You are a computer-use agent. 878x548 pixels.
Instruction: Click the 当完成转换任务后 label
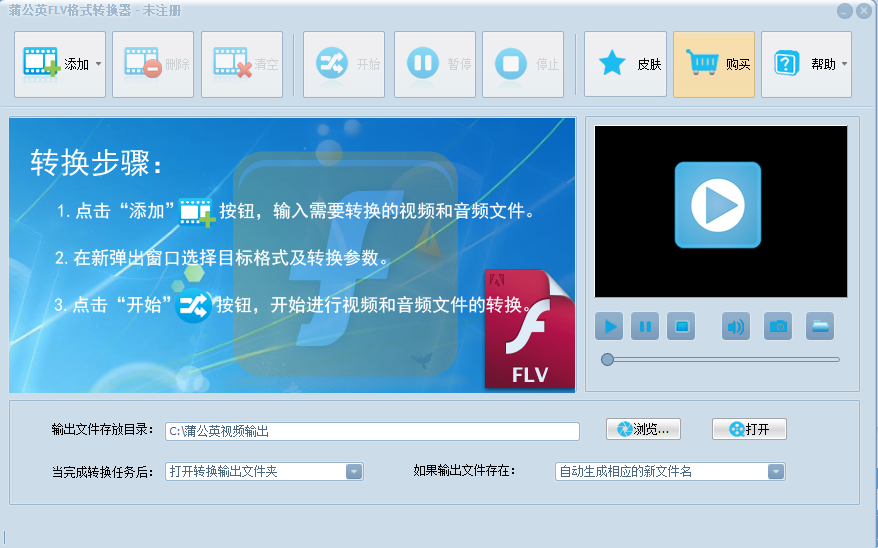pyautogui.click(x=102, y=472)
